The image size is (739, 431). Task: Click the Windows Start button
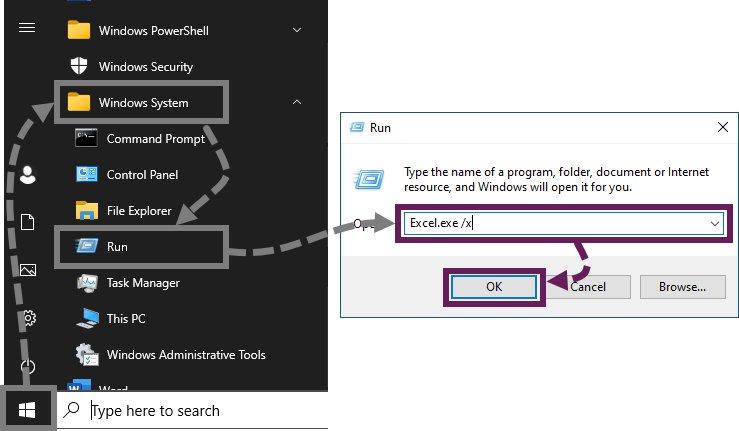pos(27,410)
